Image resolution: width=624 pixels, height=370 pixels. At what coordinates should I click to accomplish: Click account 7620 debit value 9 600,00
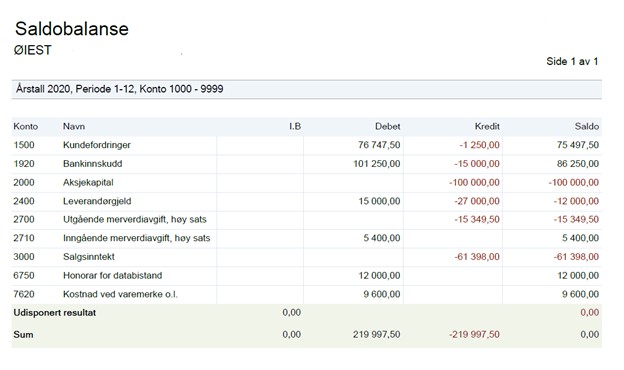tap(382, 294)
